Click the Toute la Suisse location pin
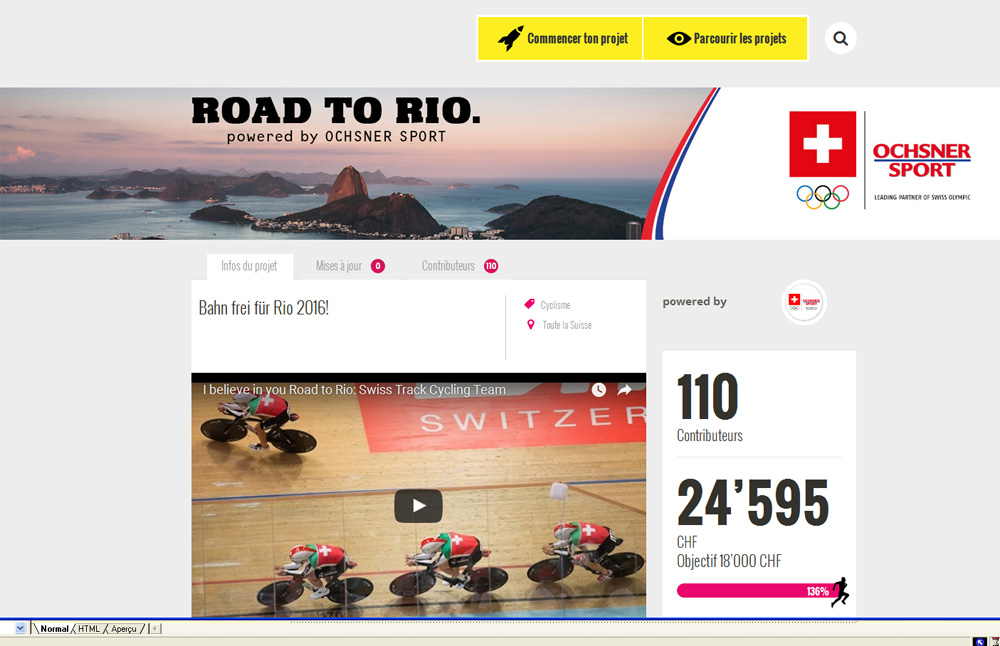The width and height of the screenshot is (1000, 646). (x=530, y=325)
